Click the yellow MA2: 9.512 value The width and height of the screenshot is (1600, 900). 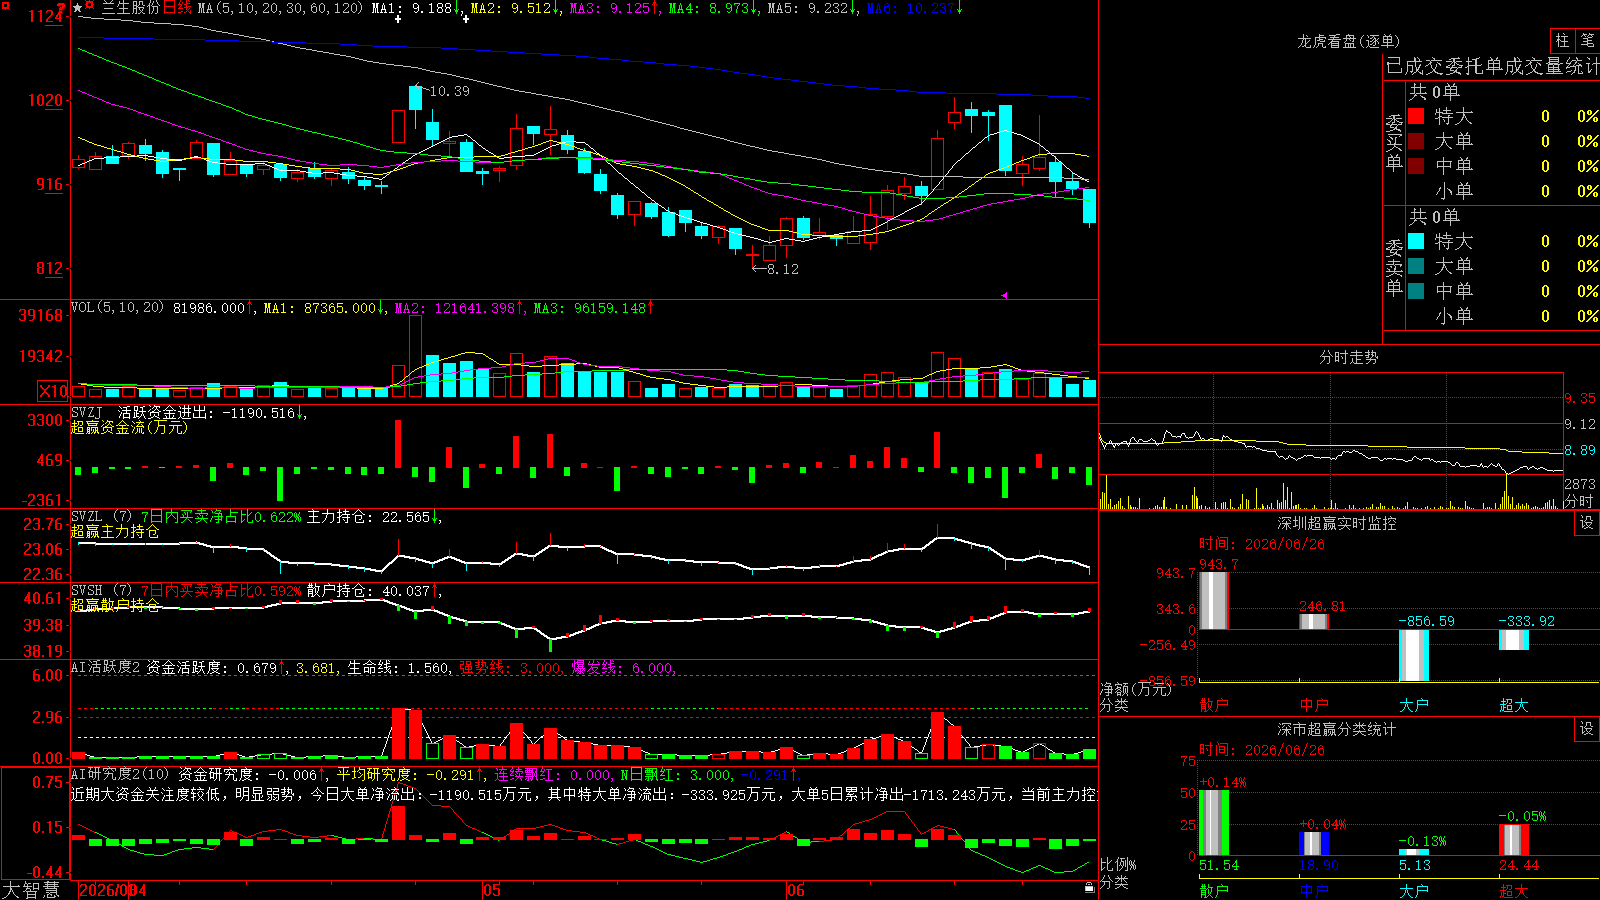(511, 8)
